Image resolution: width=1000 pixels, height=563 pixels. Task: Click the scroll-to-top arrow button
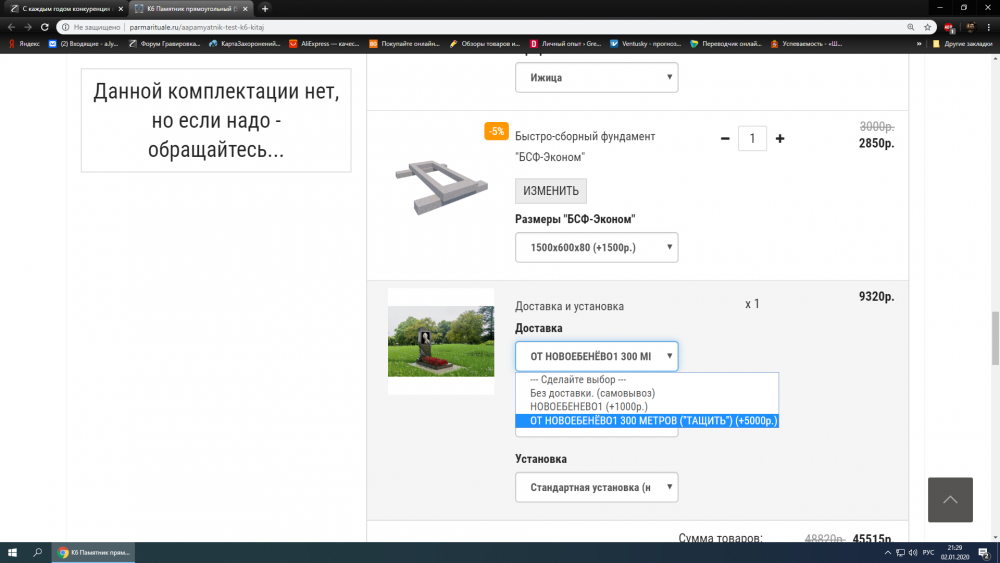pyautogui.click(x=950, y=500)
